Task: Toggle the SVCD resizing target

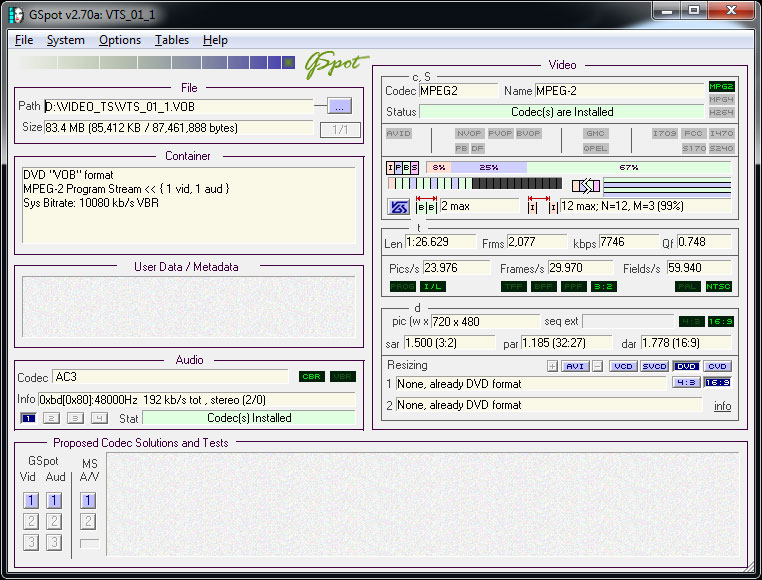Action: click(655, 366)
